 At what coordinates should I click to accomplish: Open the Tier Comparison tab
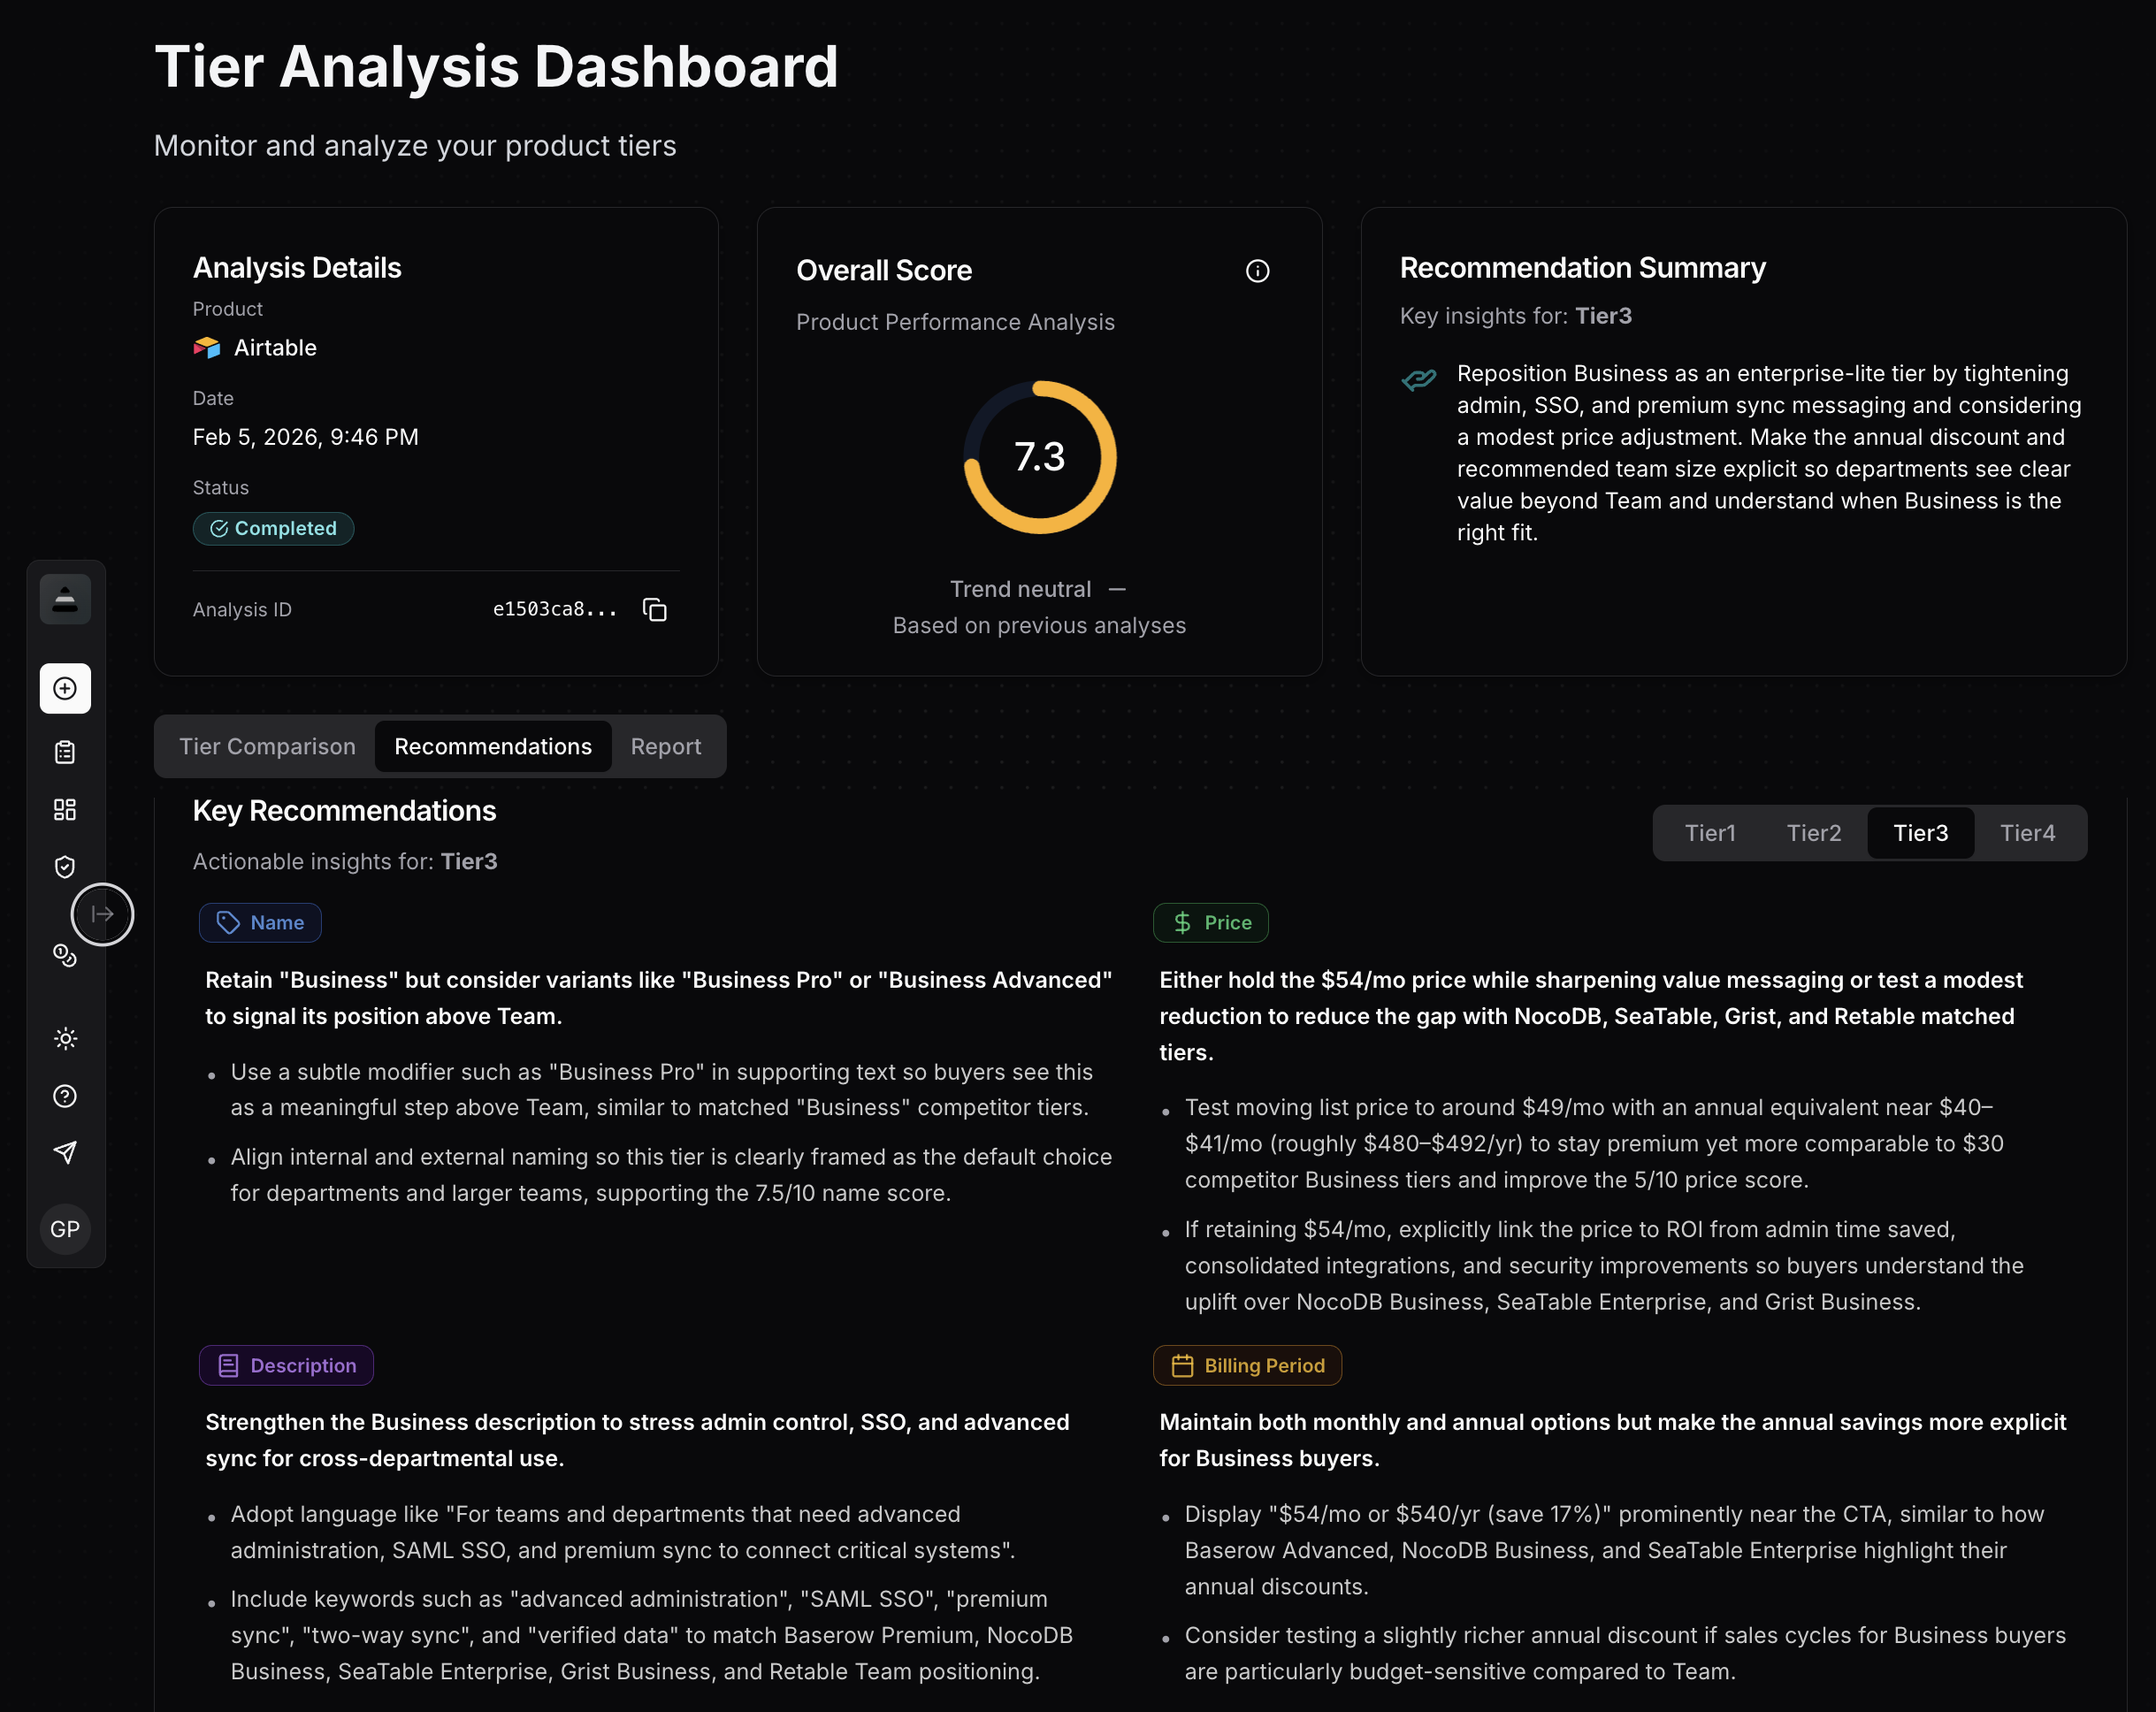click(x=267, y=746)
